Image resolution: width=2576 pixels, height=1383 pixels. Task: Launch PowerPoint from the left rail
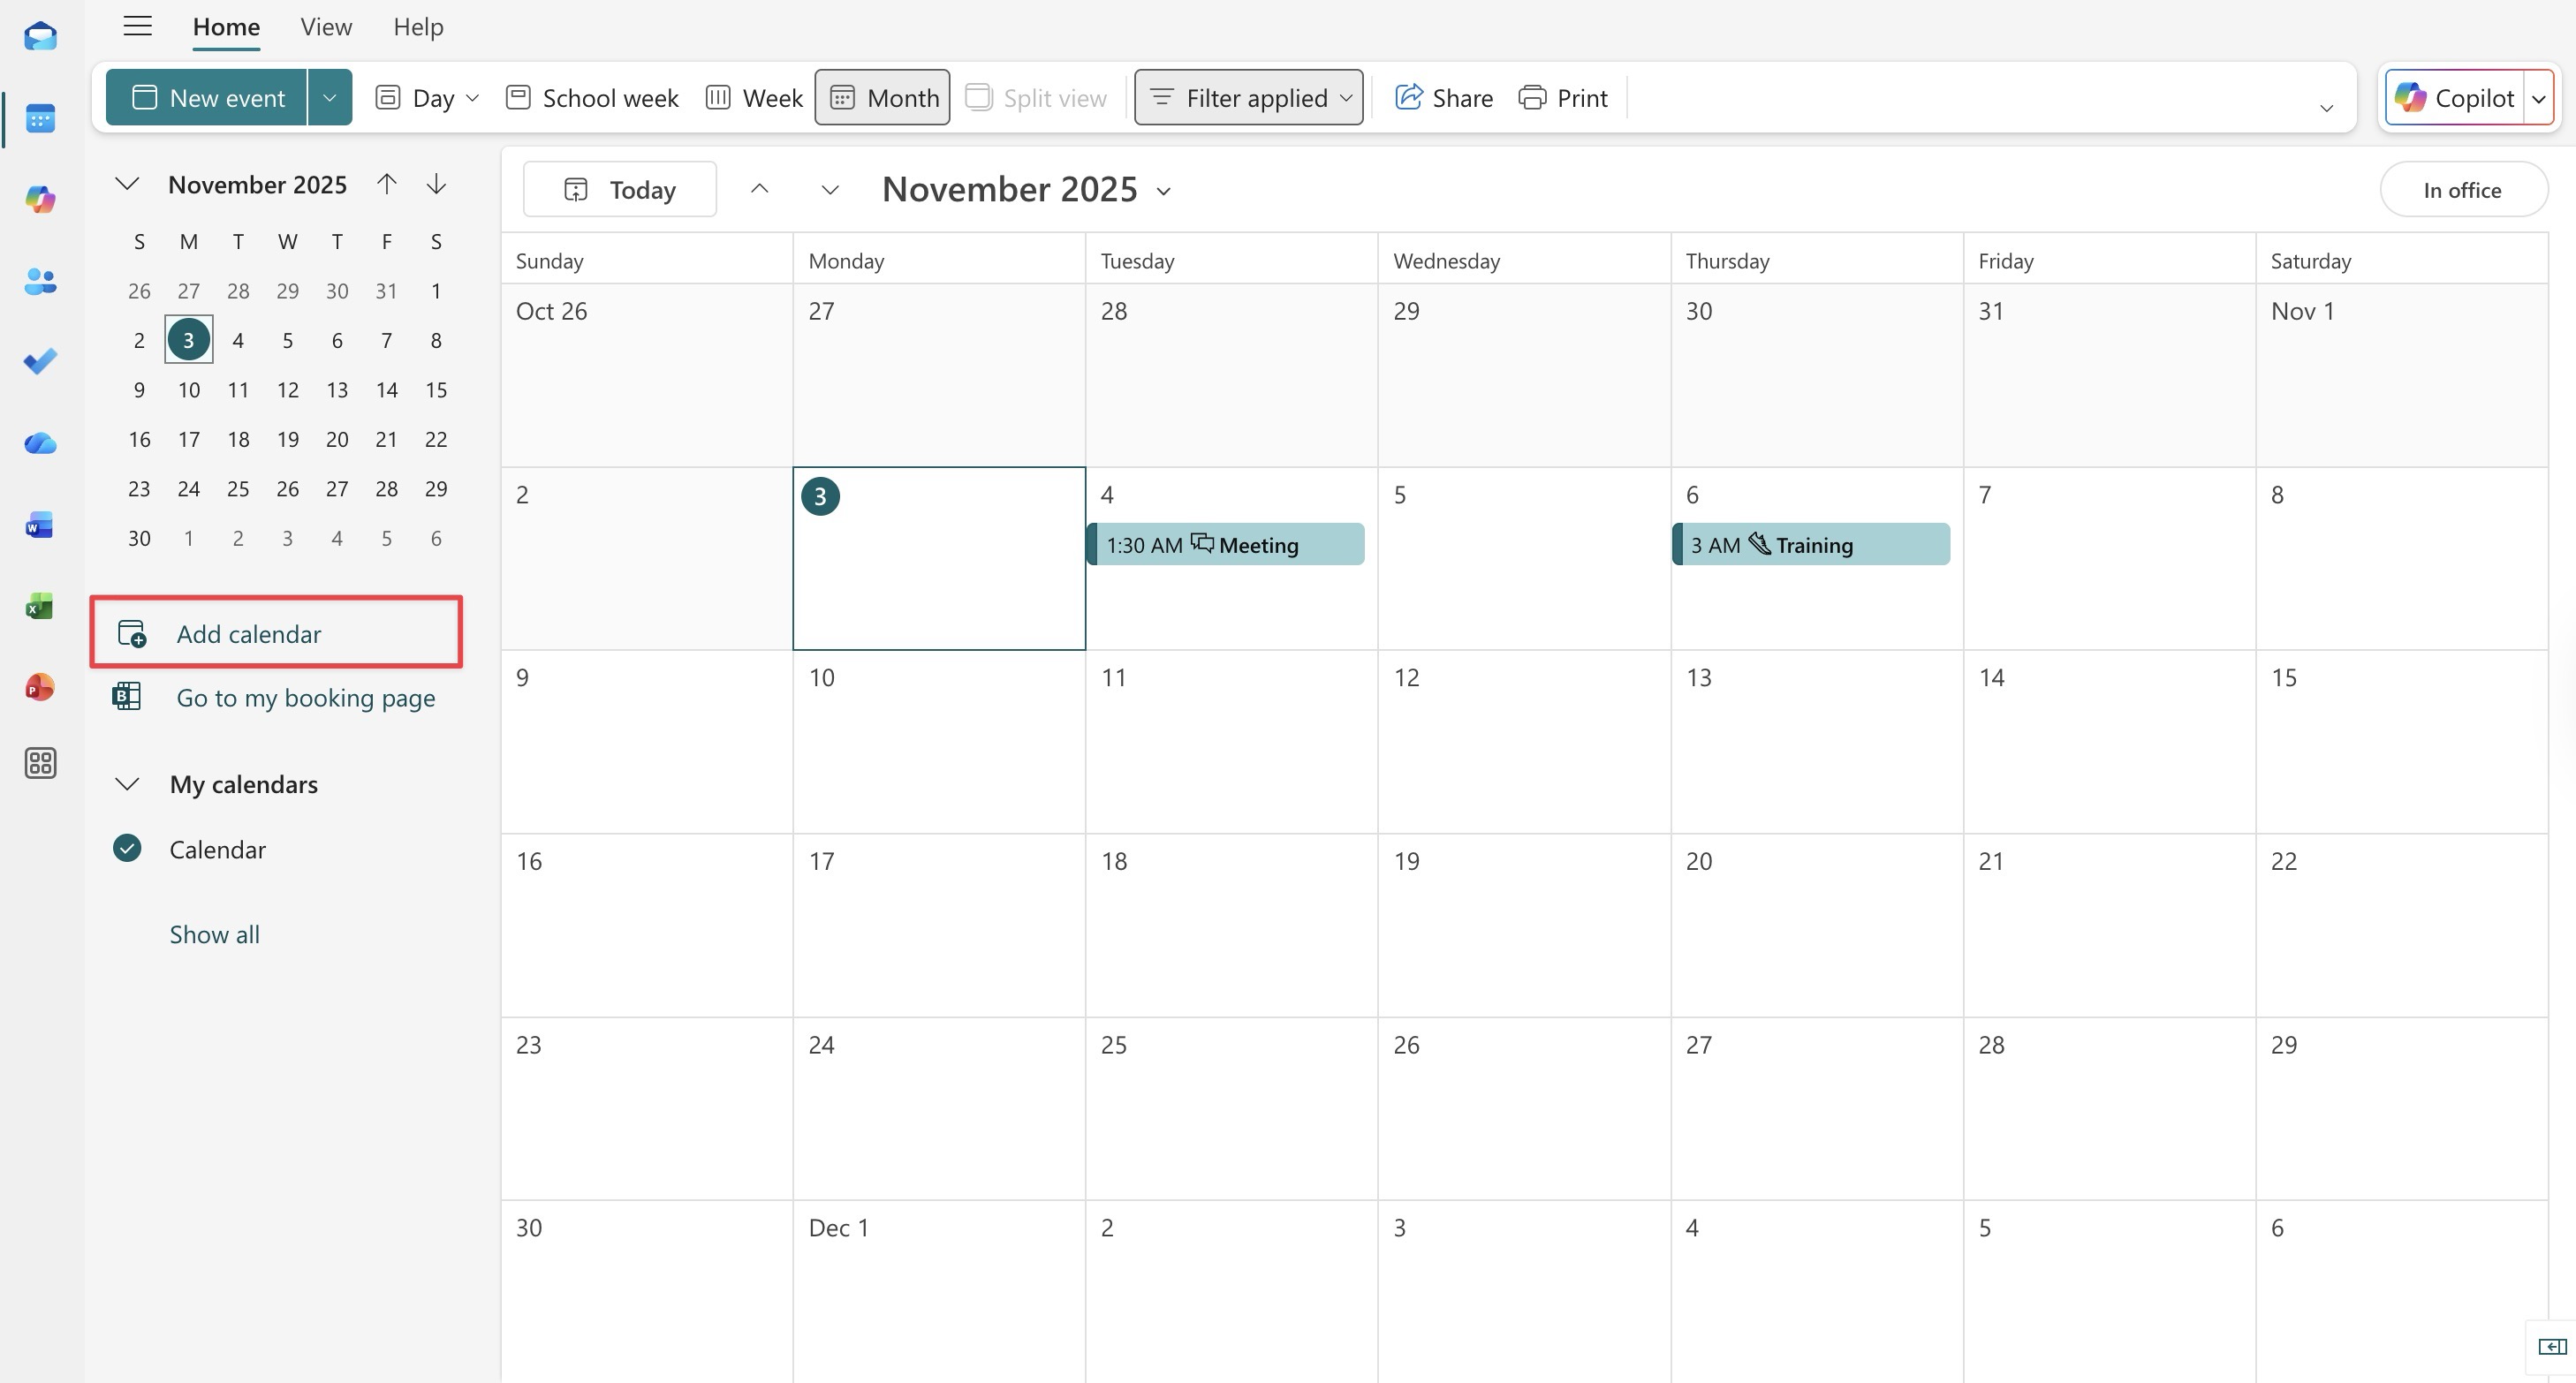coord(40,687)
